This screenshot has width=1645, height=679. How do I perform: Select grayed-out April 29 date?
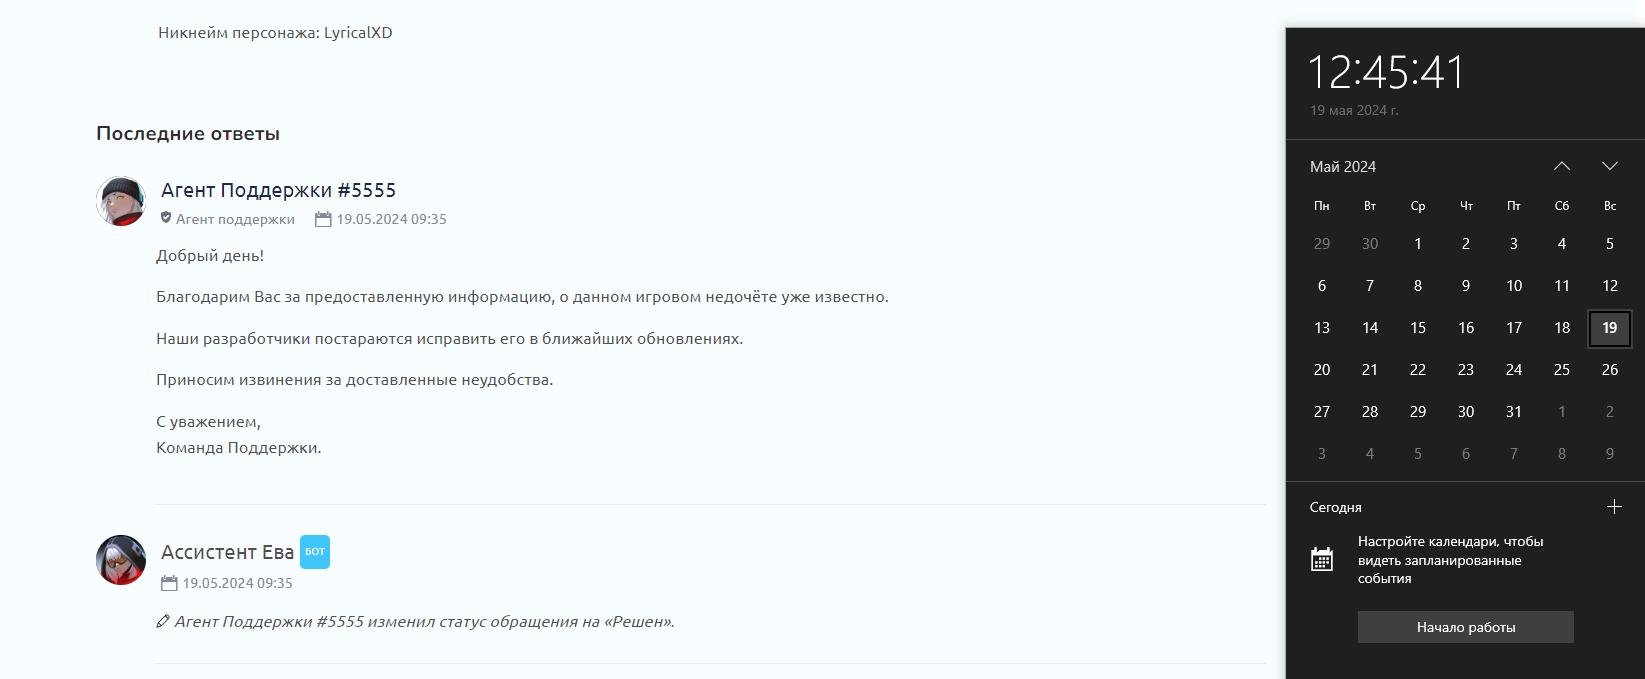click(x=1322, y=244)
